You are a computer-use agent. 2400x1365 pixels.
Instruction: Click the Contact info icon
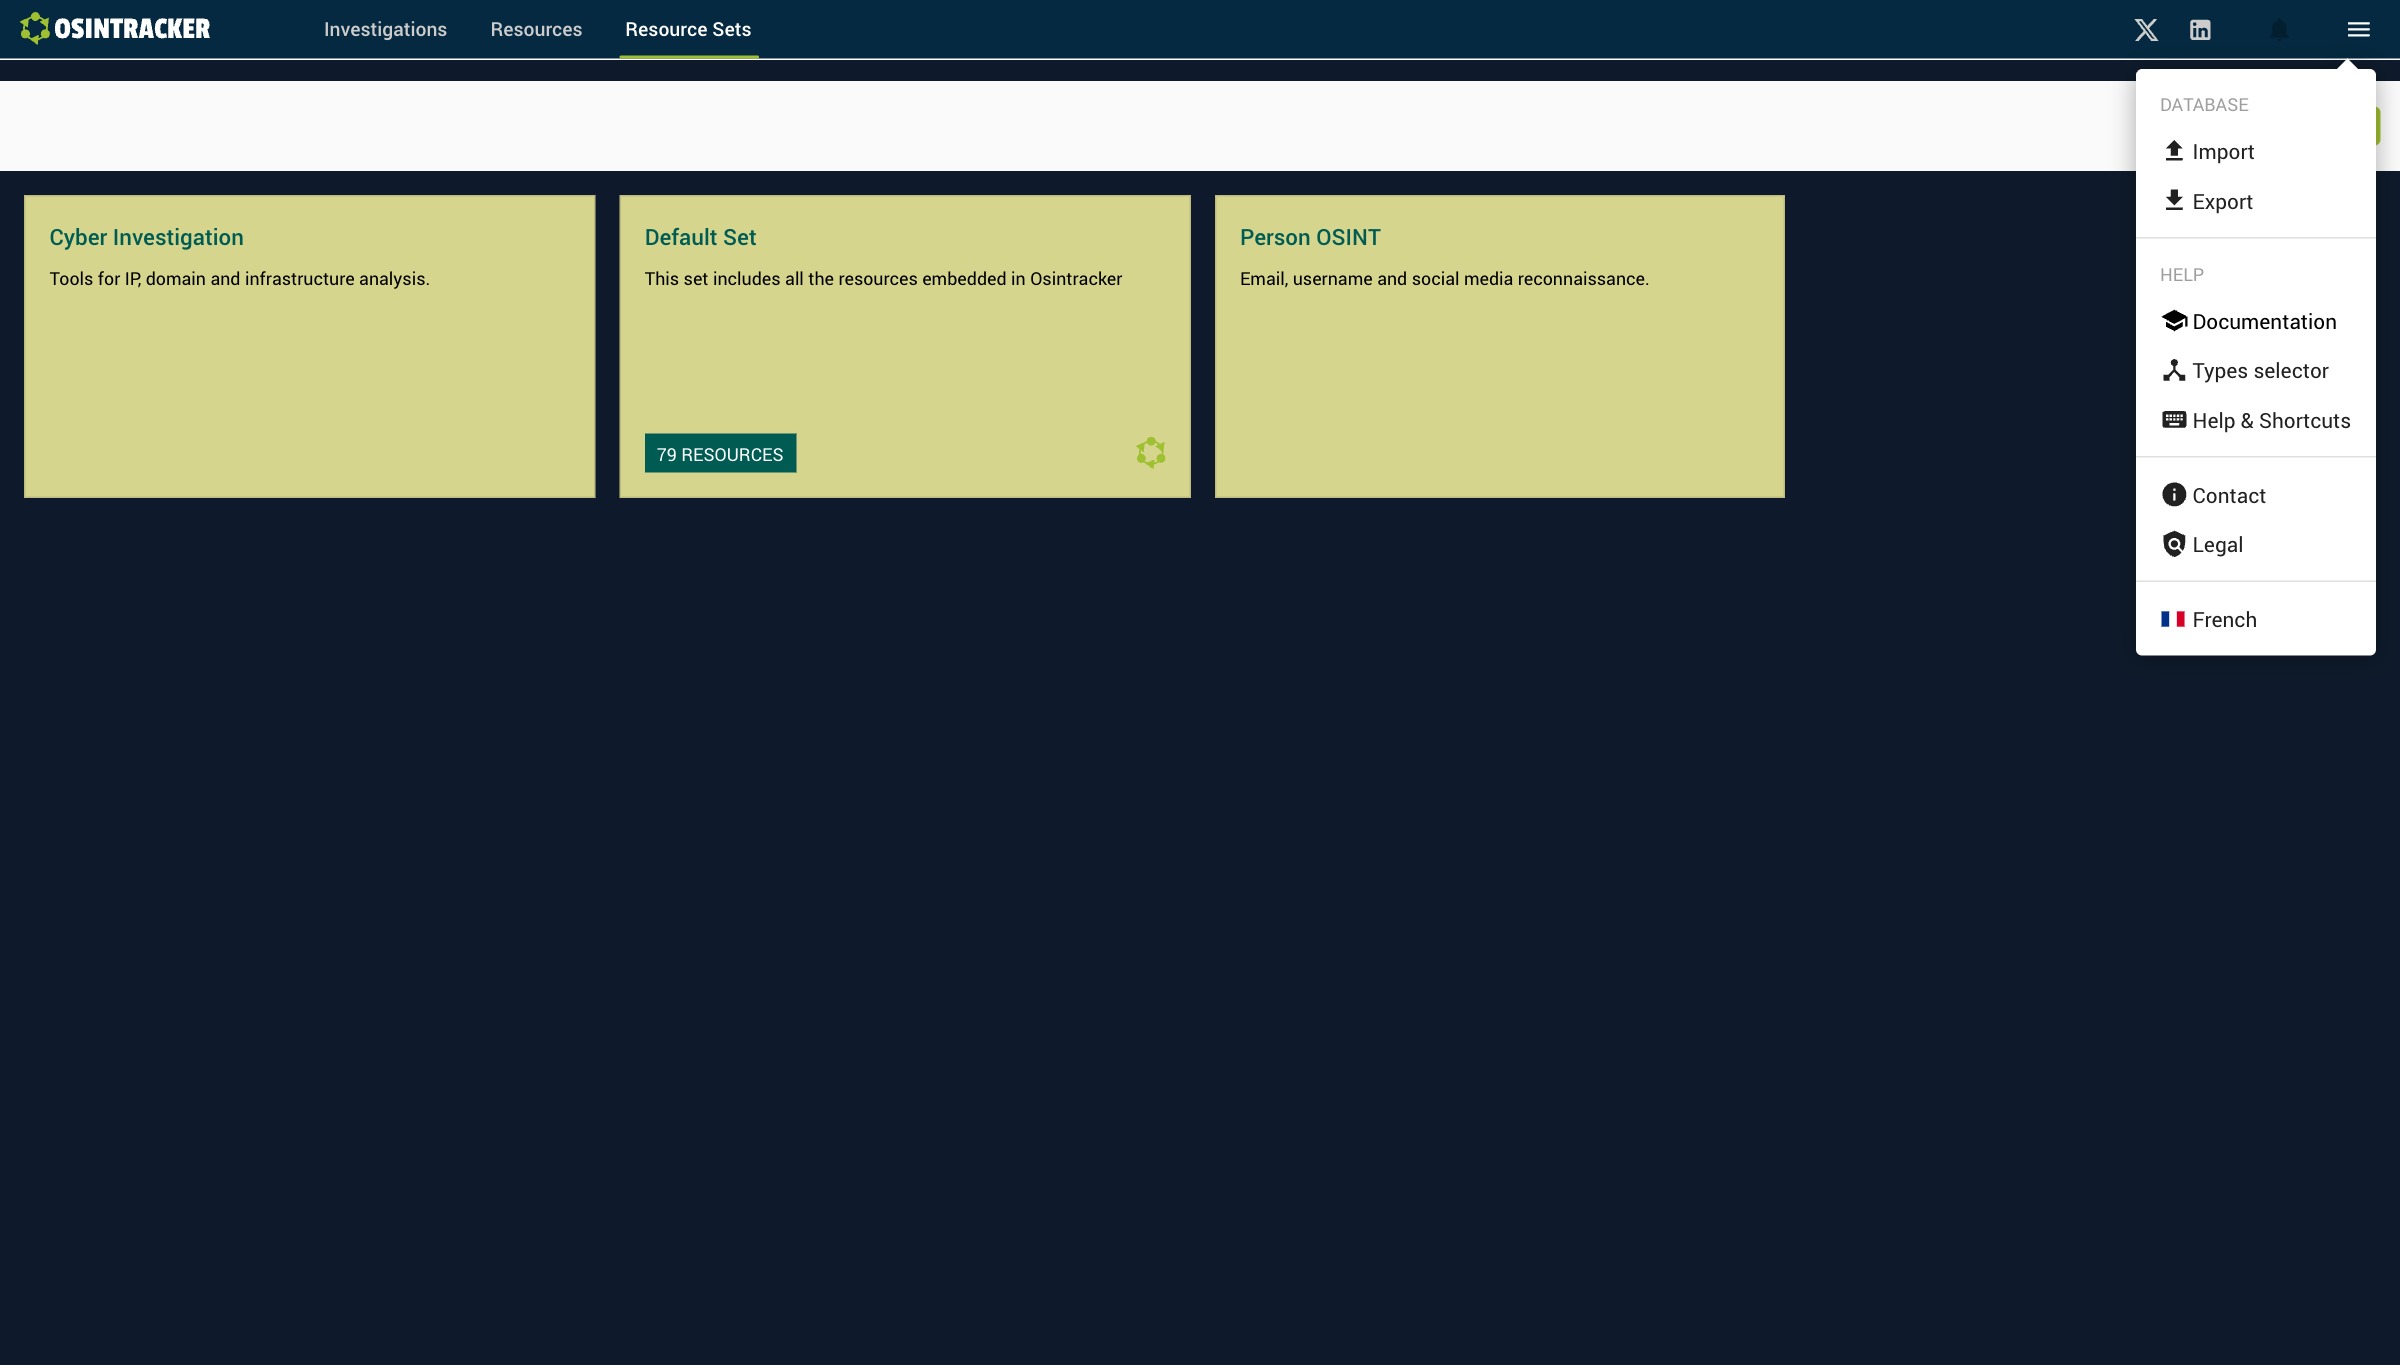tap(2173, 495)
